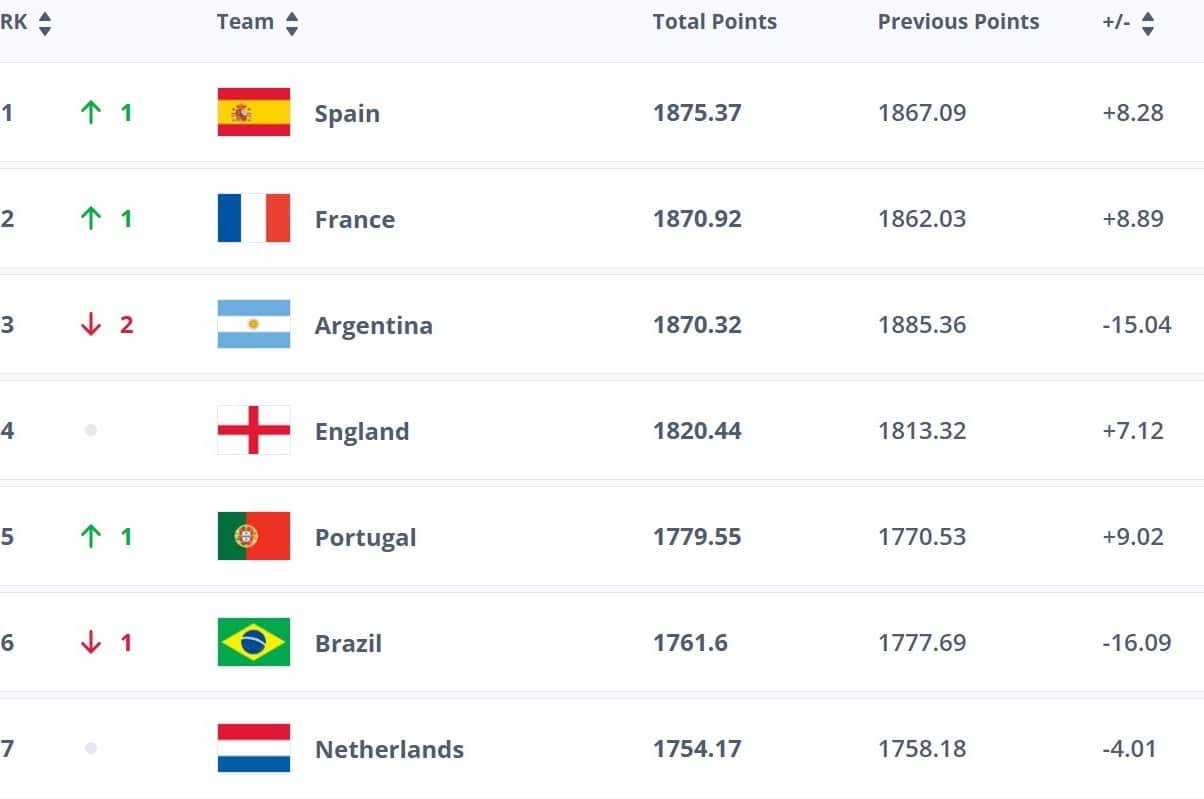Screen dimensions: 1204x799
Task: Click the Brazil flag icon
Action: point(254,642)
